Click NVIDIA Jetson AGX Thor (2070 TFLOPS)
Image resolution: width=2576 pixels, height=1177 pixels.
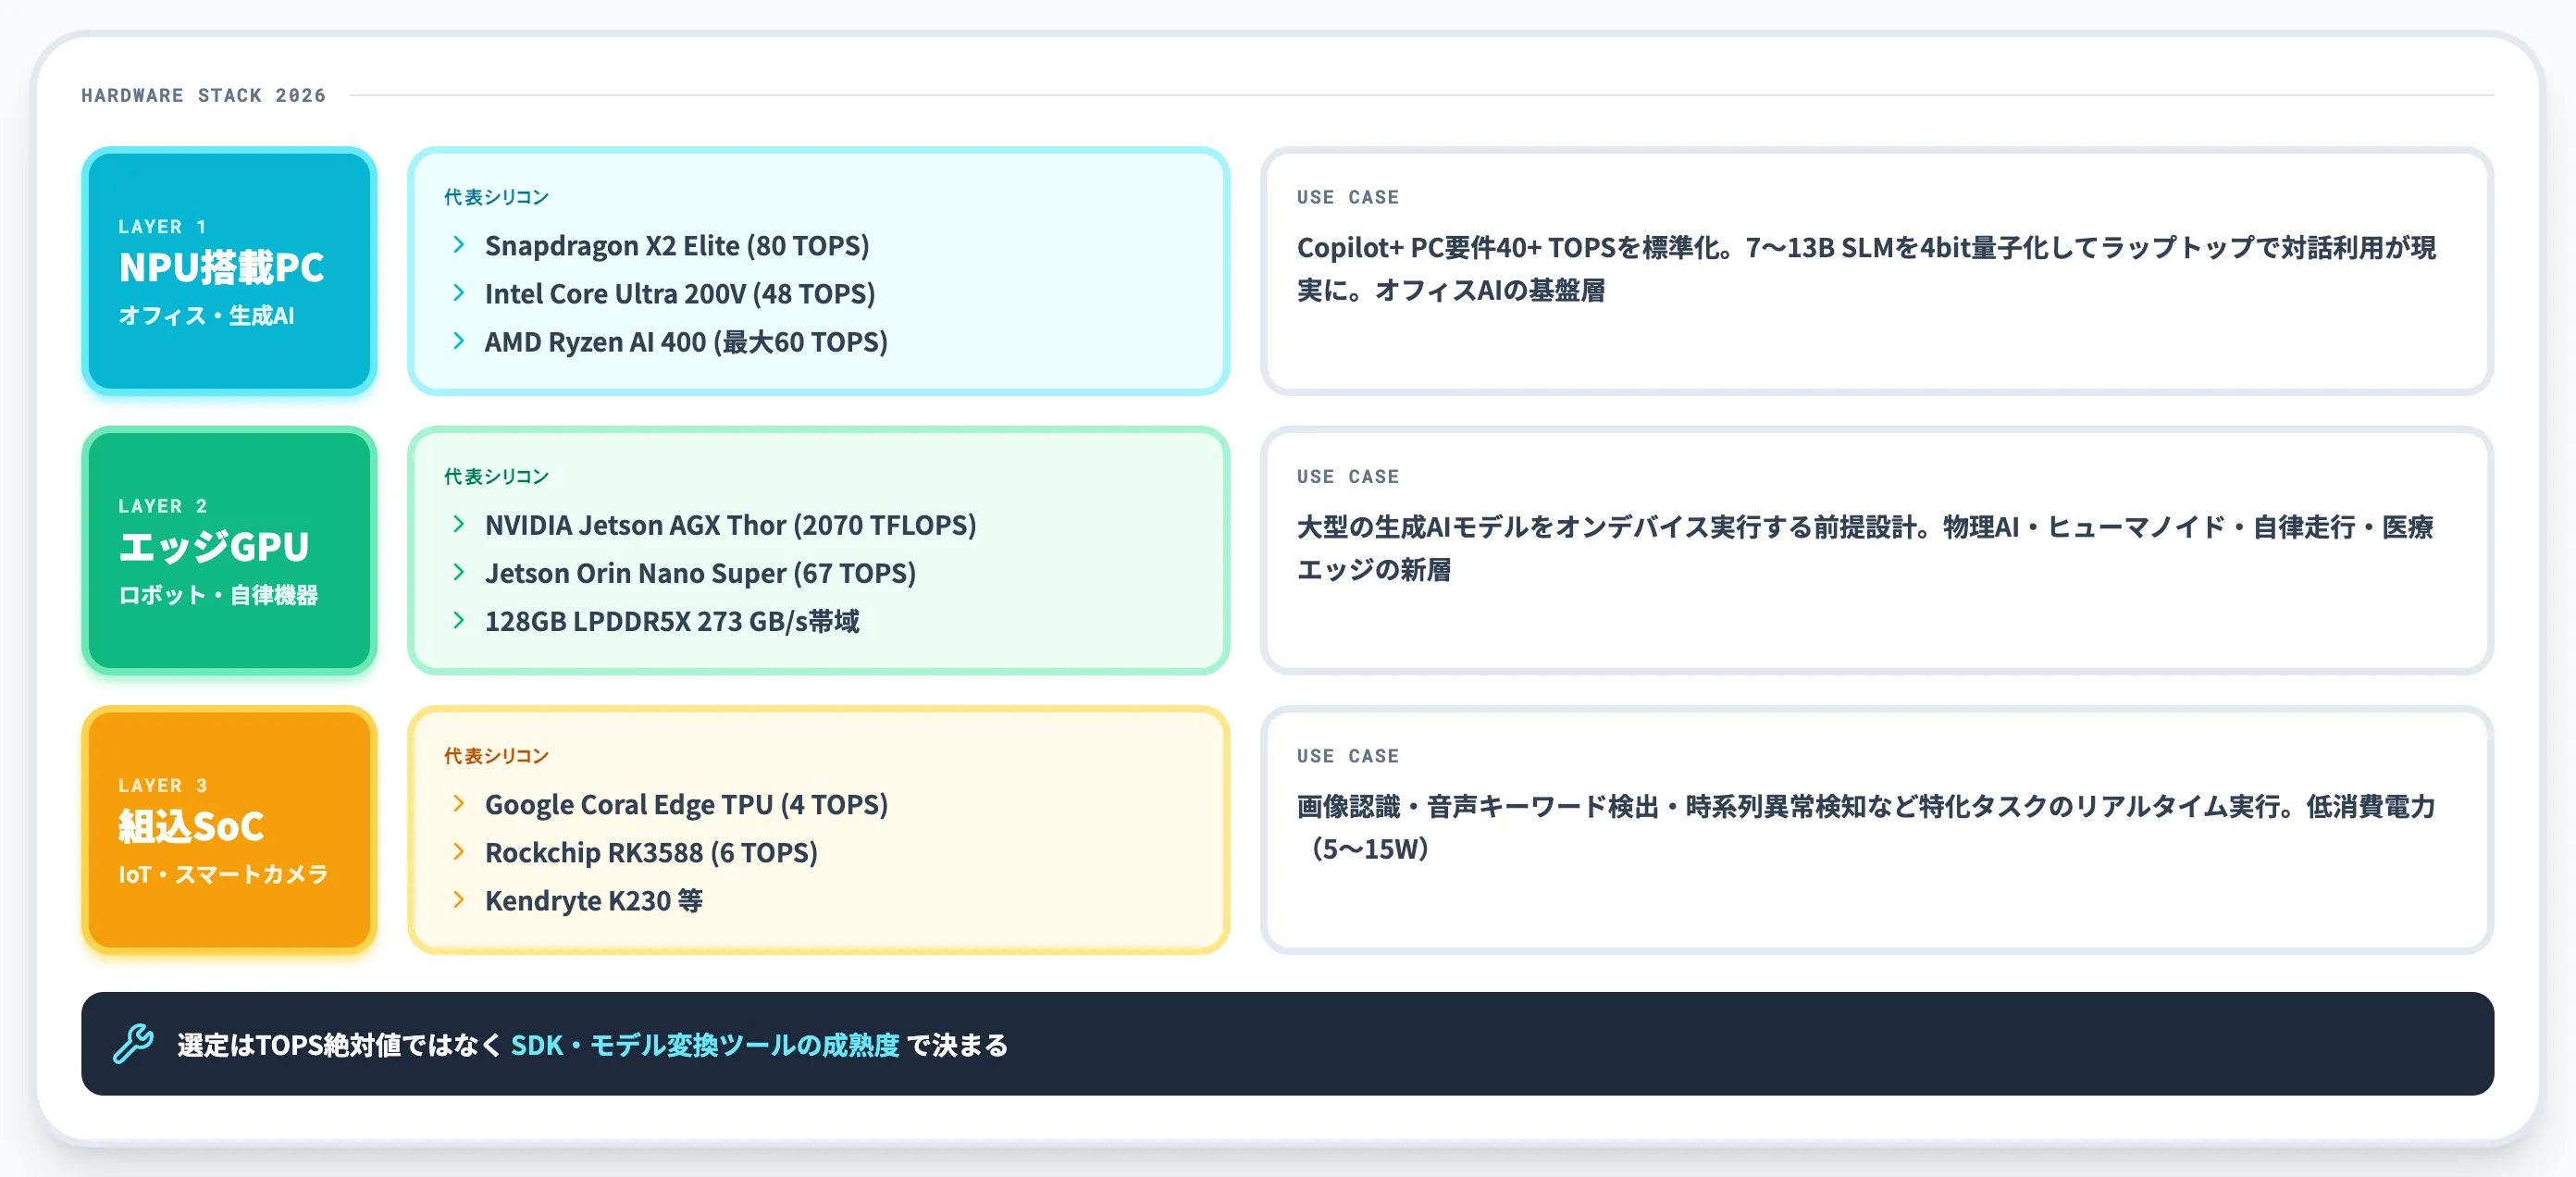[731, 525]
